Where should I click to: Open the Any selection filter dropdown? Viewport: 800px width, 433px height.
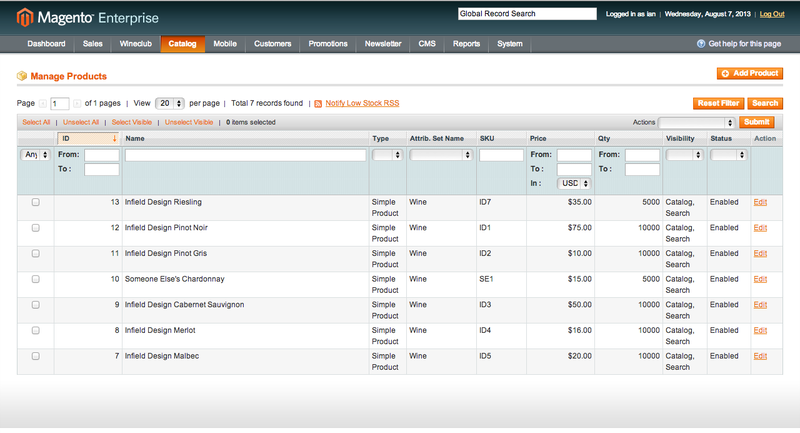(35, 155)
